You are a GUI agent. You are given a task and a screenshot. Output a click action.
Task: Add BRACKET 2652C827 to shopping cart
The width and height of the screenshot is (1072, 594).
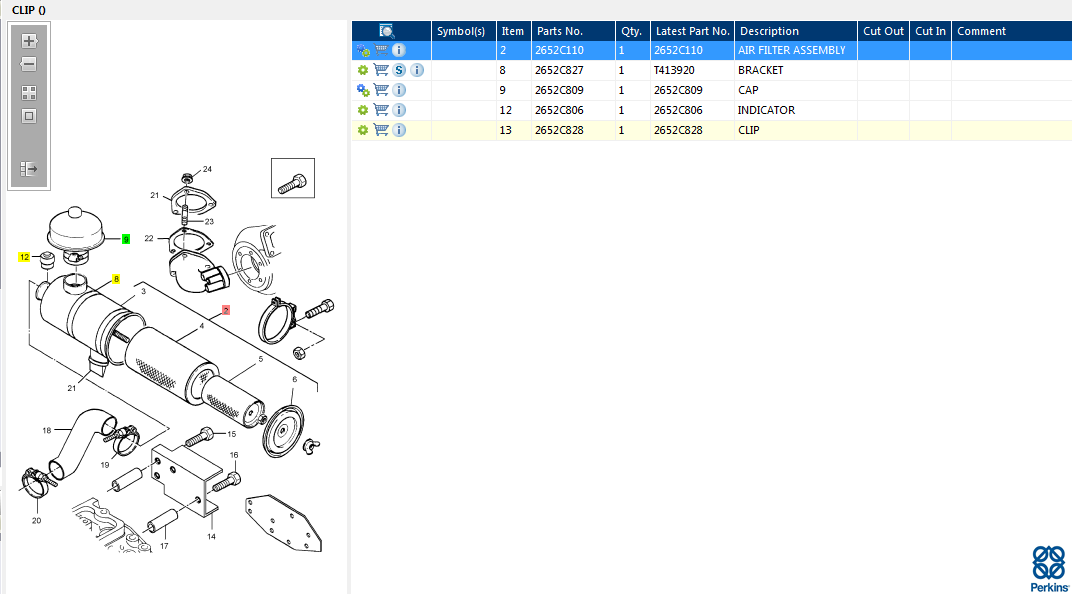pos(381,70)
